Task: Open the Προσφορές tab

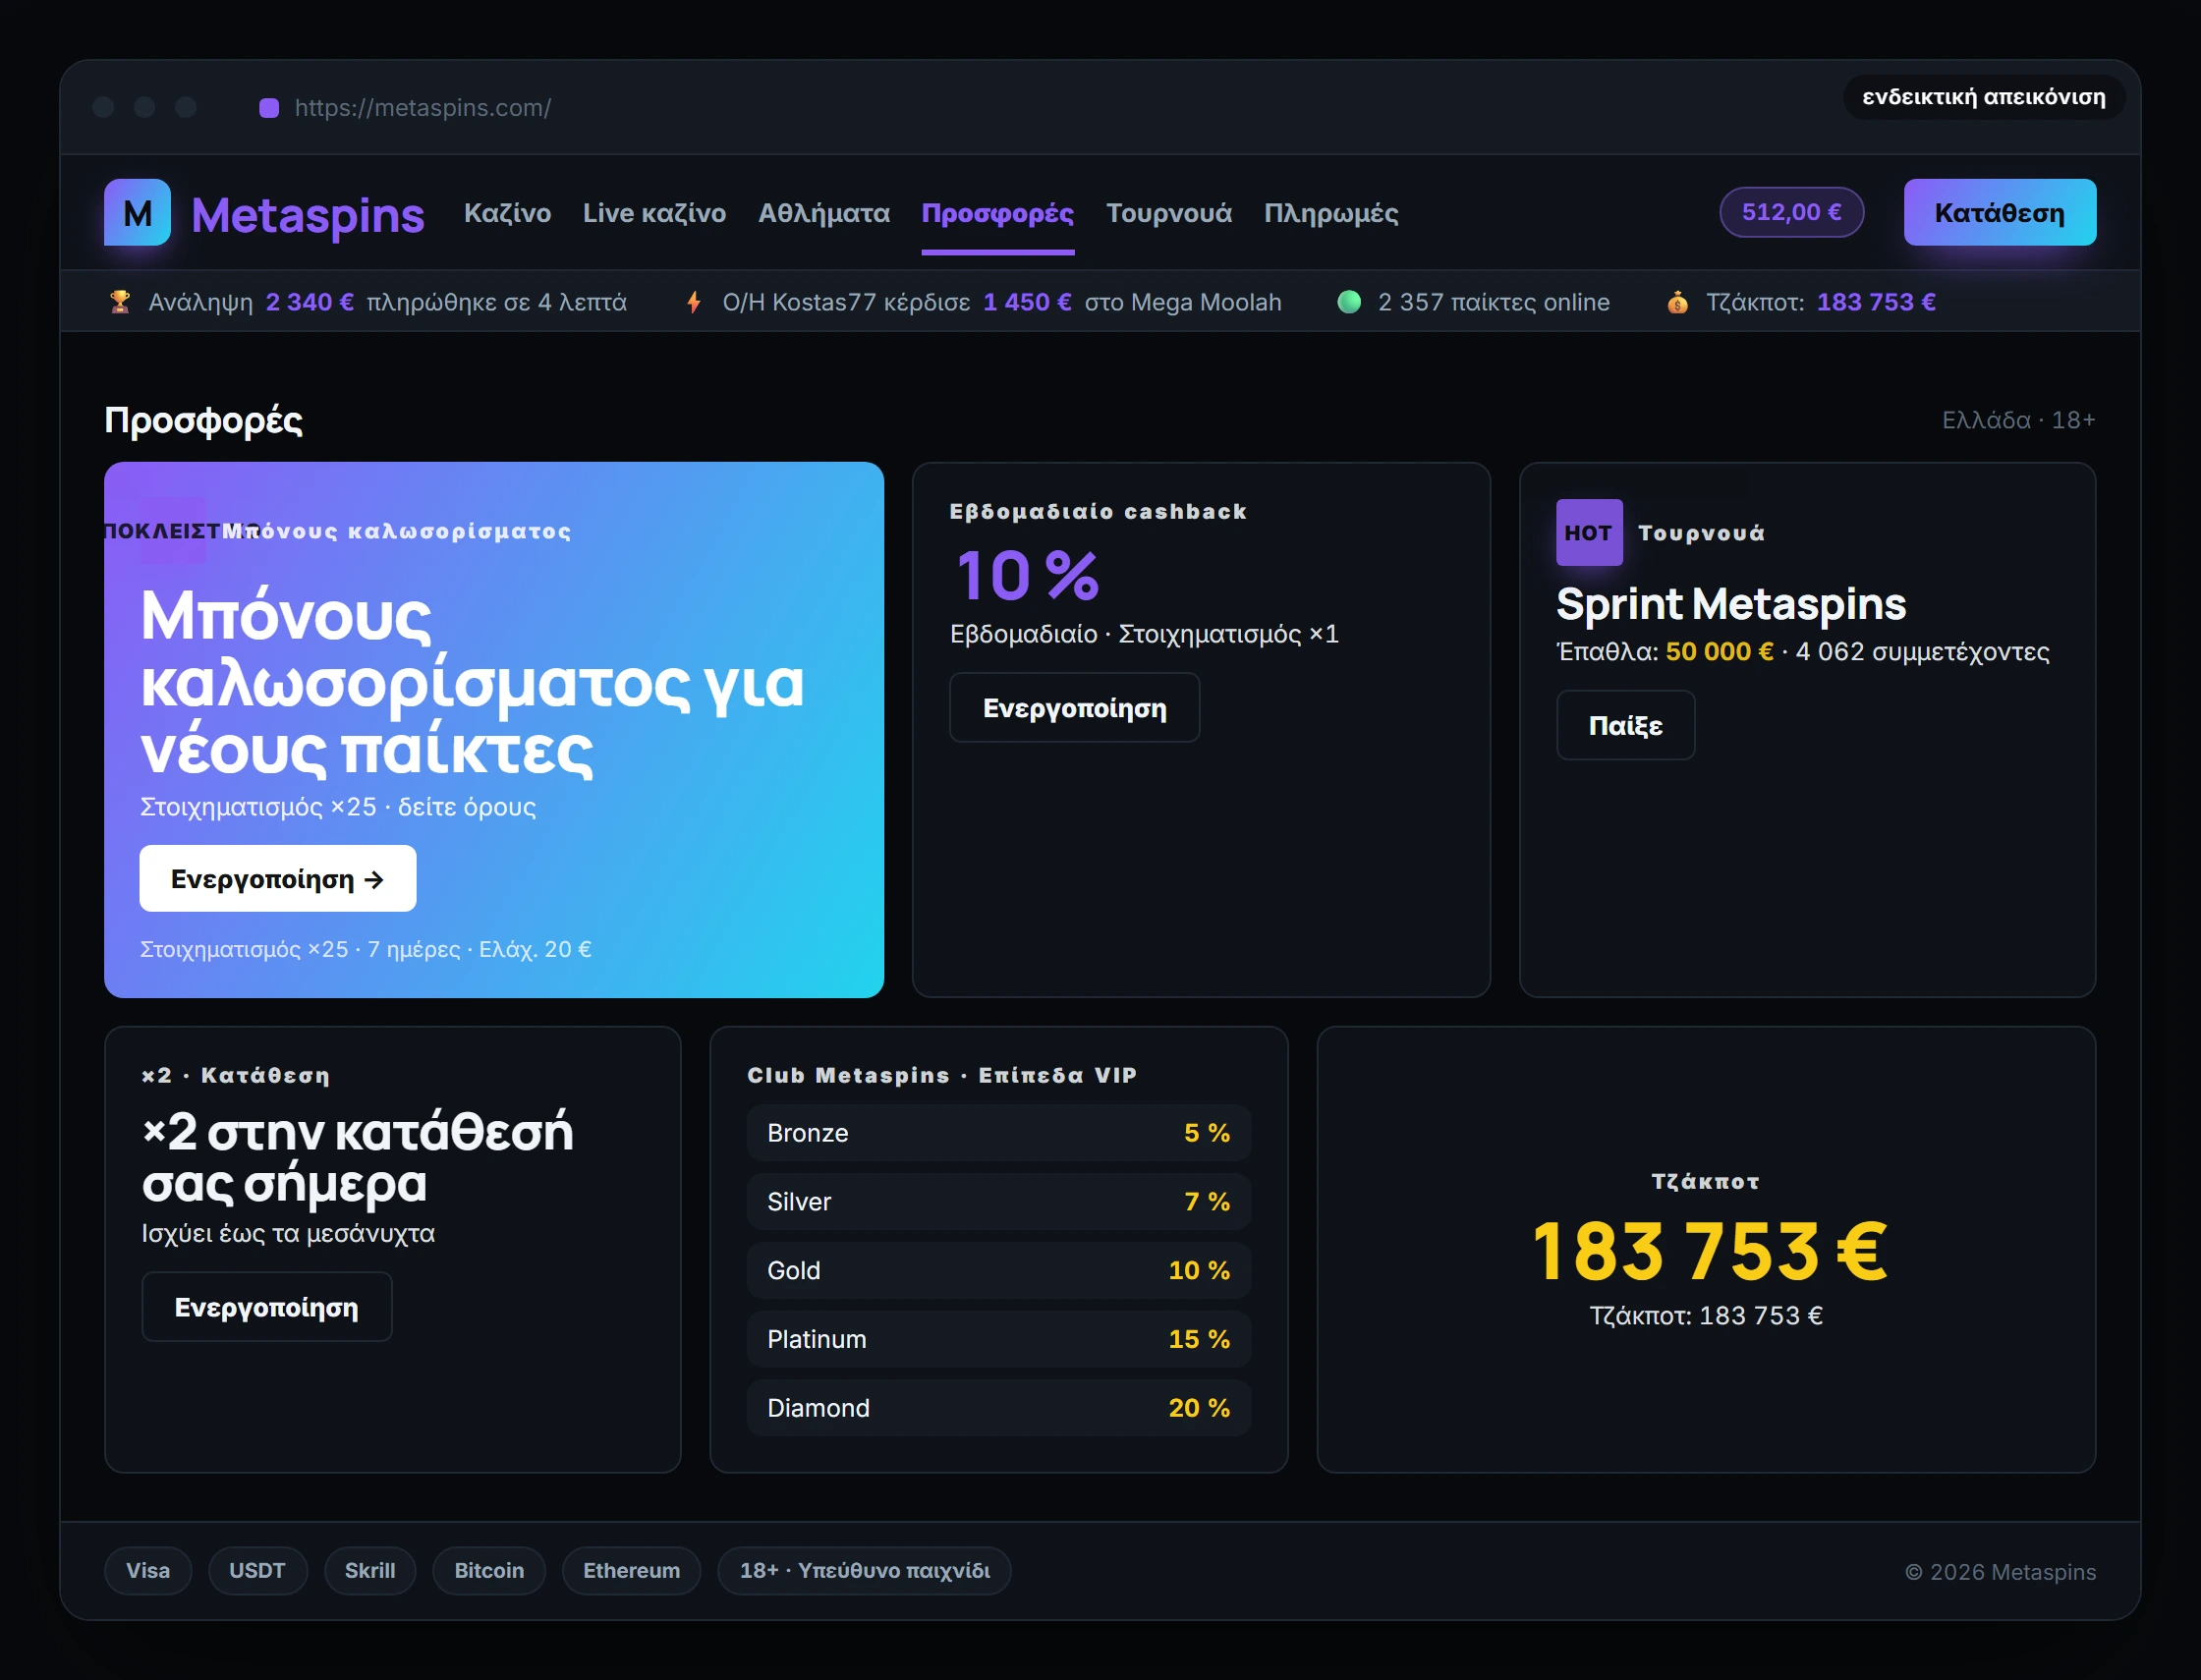Action: pyautogui.click(x=997, y=213)
